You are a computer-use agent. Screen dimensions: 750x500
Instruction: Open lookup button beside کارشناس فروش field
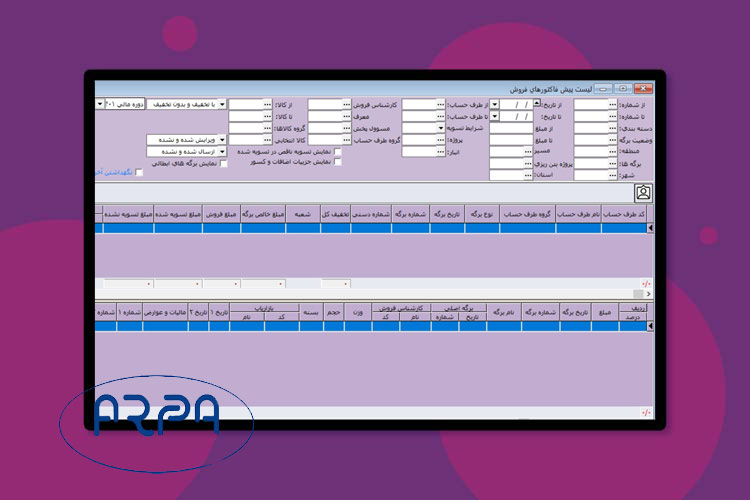click(x=440, y=104)
